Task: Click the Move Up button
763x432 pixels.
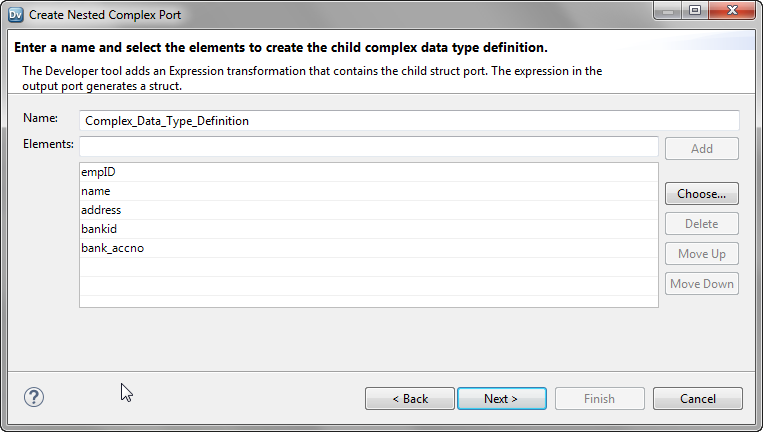Action: (702, 254)
